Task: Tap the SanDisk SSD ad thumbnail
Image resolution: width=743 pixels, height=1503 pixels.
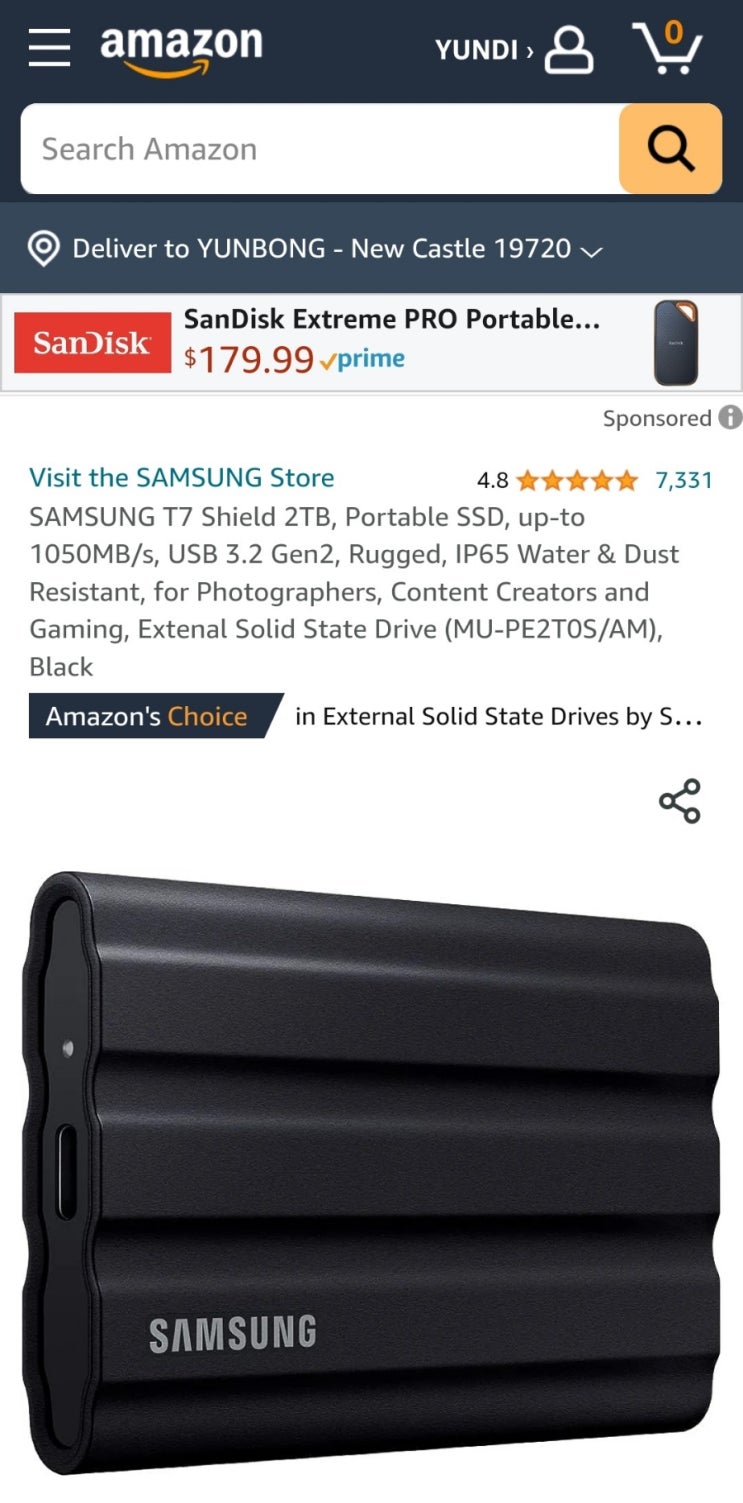Action: (676, 343)
